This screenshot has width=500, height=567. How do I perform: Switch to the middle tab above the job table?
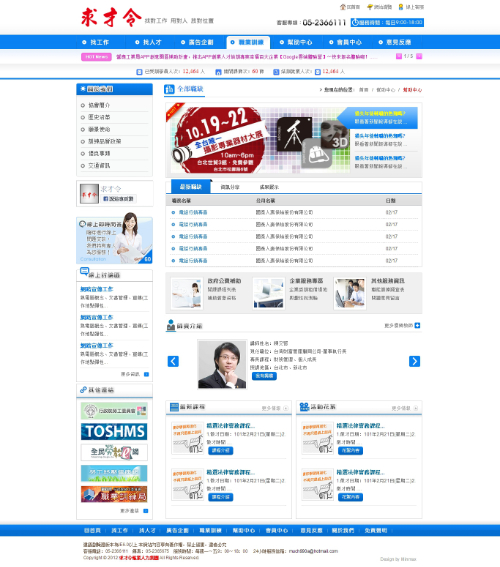pos(230,187)
